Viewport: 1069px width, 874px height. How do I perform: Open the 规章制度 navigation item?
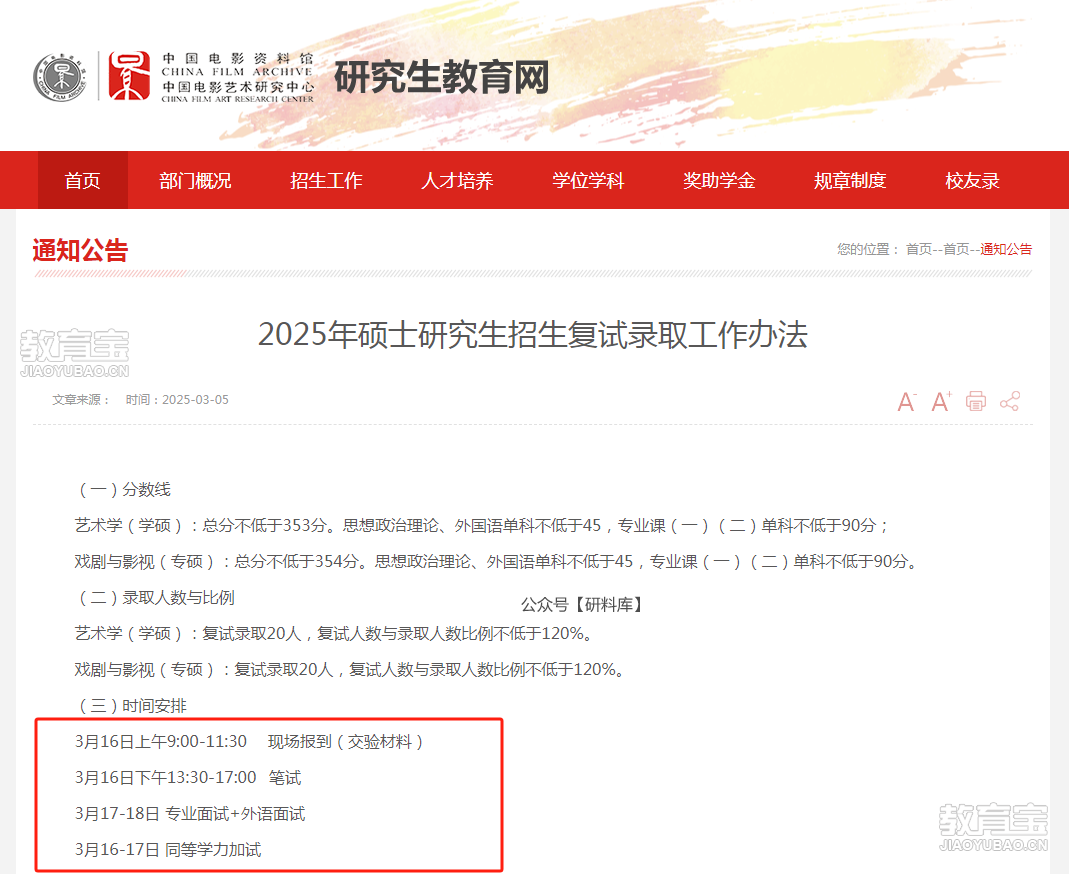pos(850,181)
